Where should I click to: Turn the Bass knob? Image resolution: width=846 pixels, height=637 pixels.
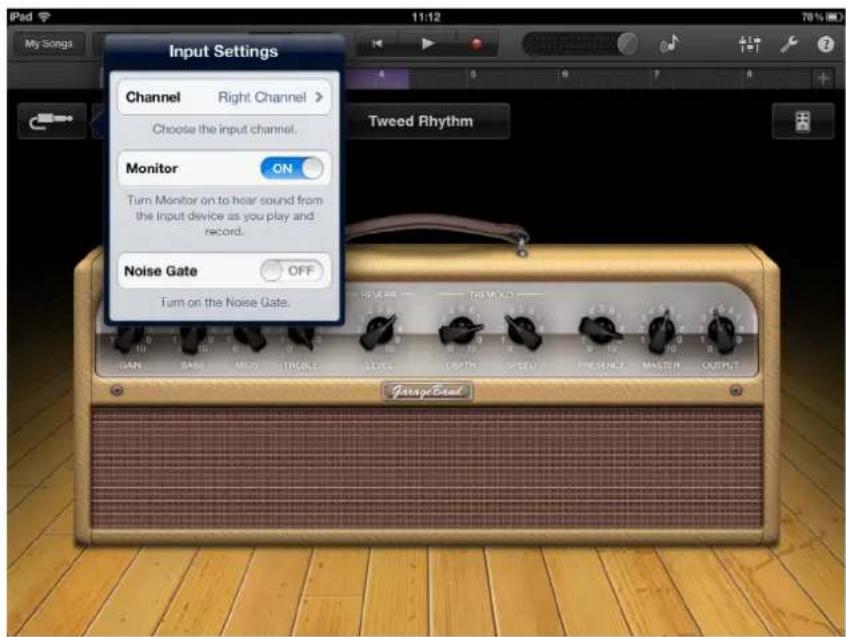pos(192,338)
